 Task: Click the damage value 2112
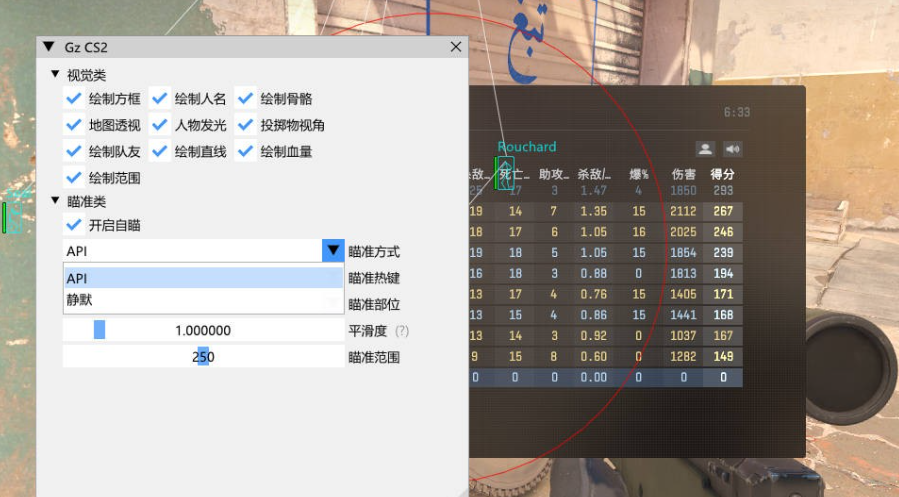(x=683, y=212)
